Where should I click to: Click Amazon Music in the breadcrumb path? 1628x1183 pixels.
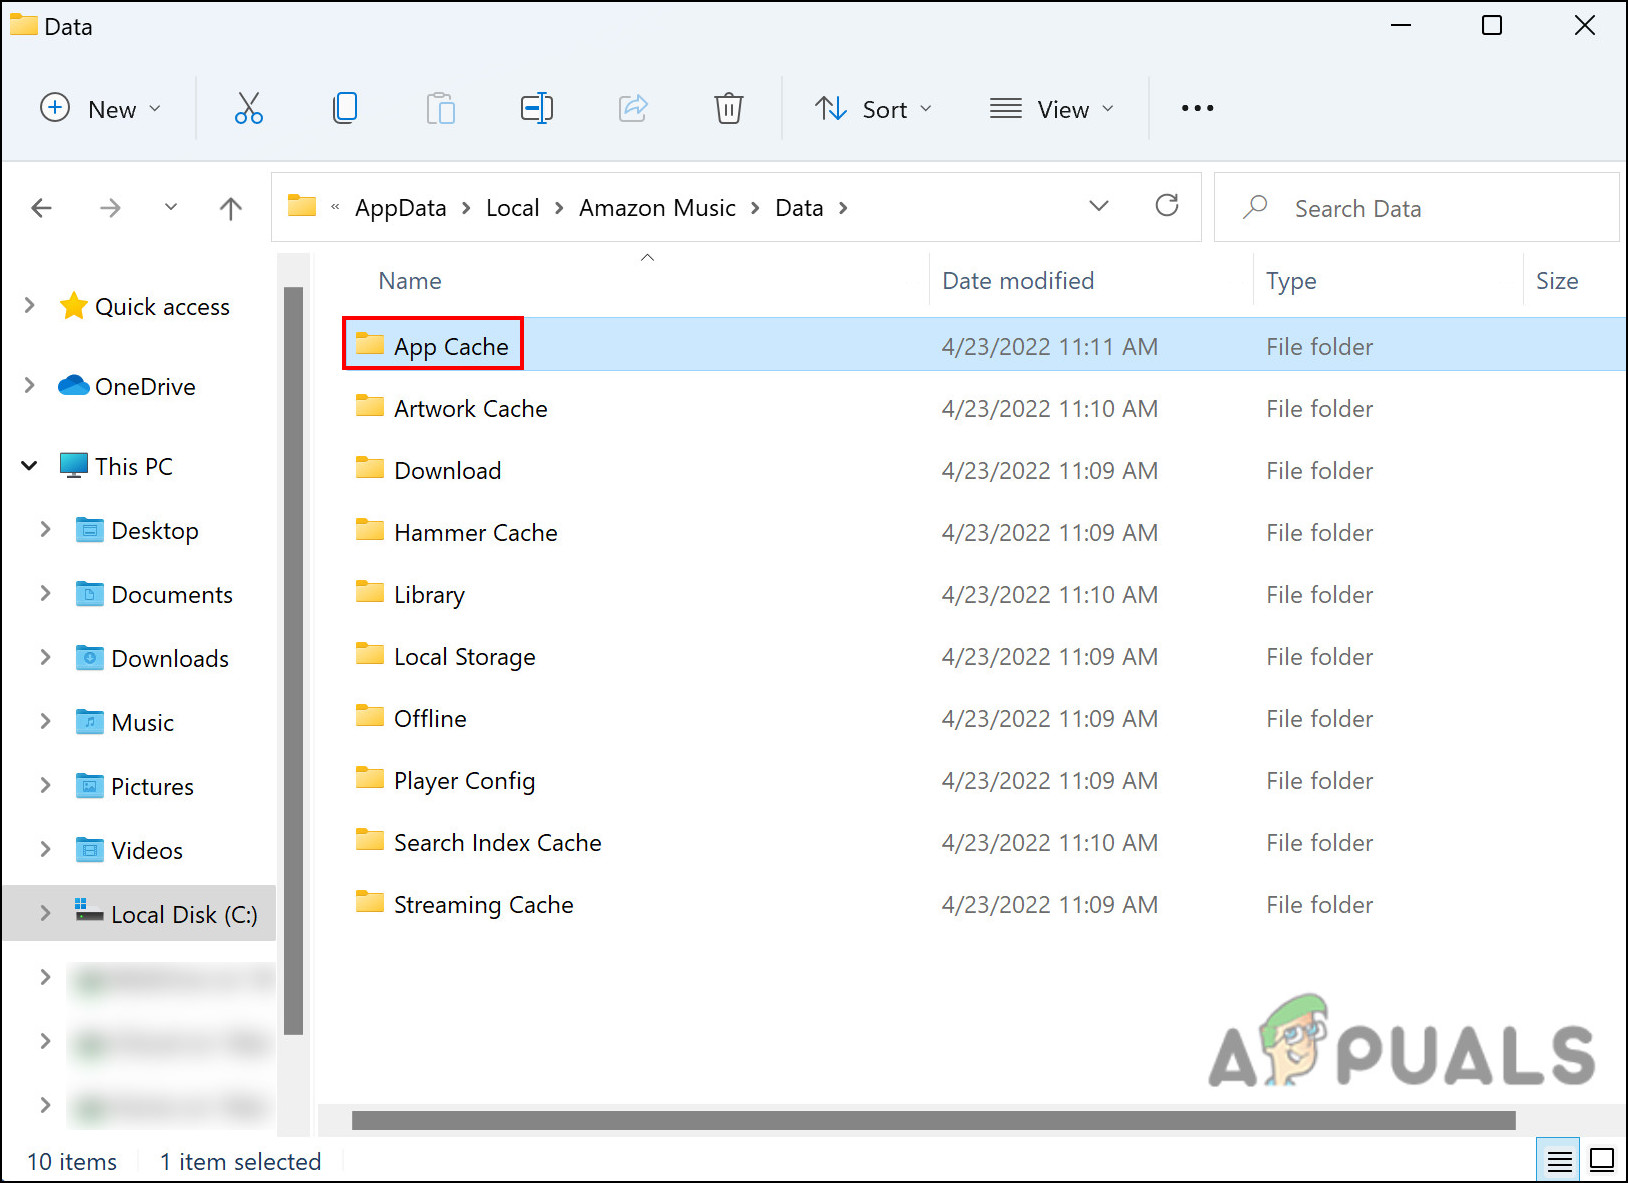tap(657, 208)
